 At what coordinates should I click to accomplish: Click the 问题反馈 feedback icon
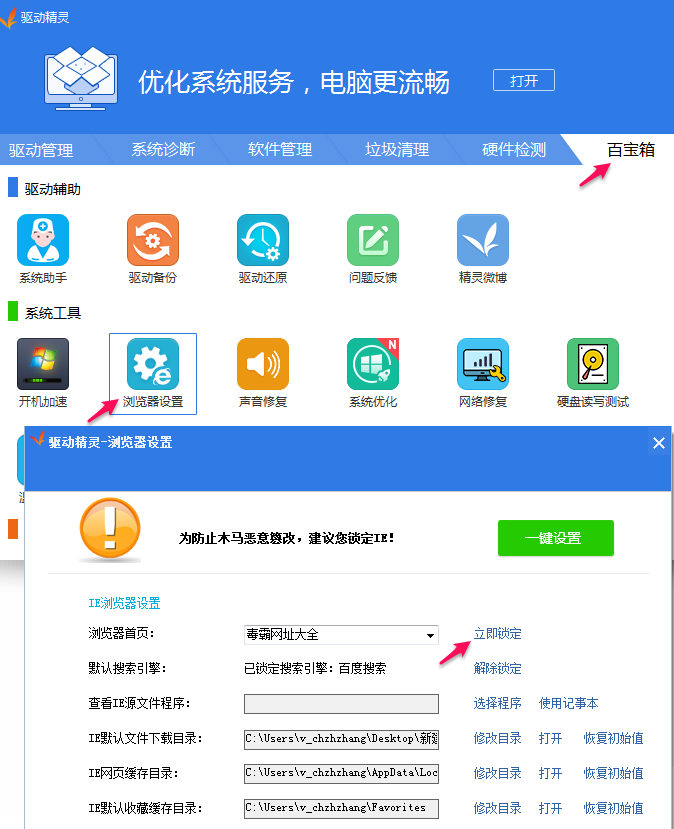point(373,240)
